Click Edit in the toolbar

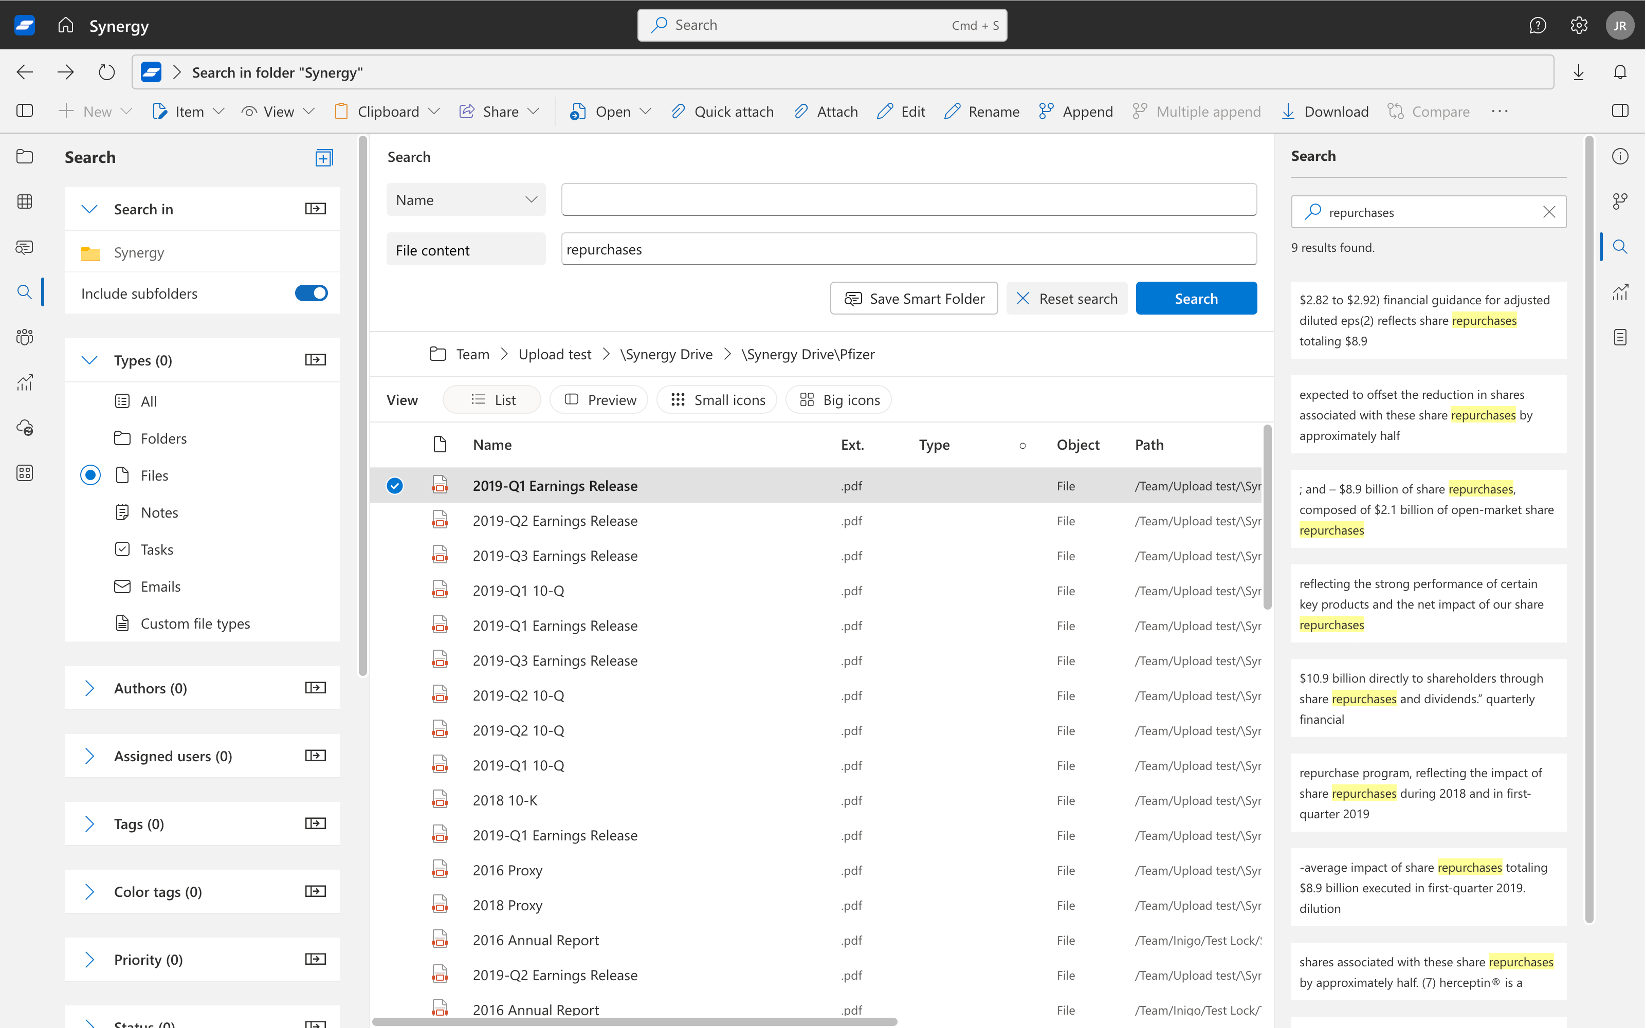(x=901, y=111)
